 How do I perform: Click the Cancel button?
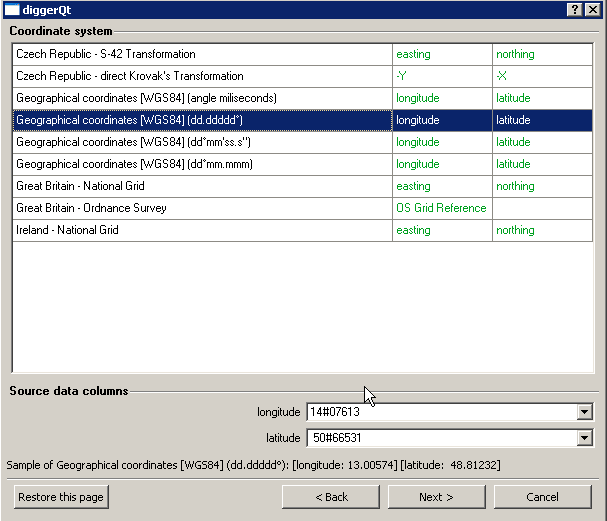[542, 497]
